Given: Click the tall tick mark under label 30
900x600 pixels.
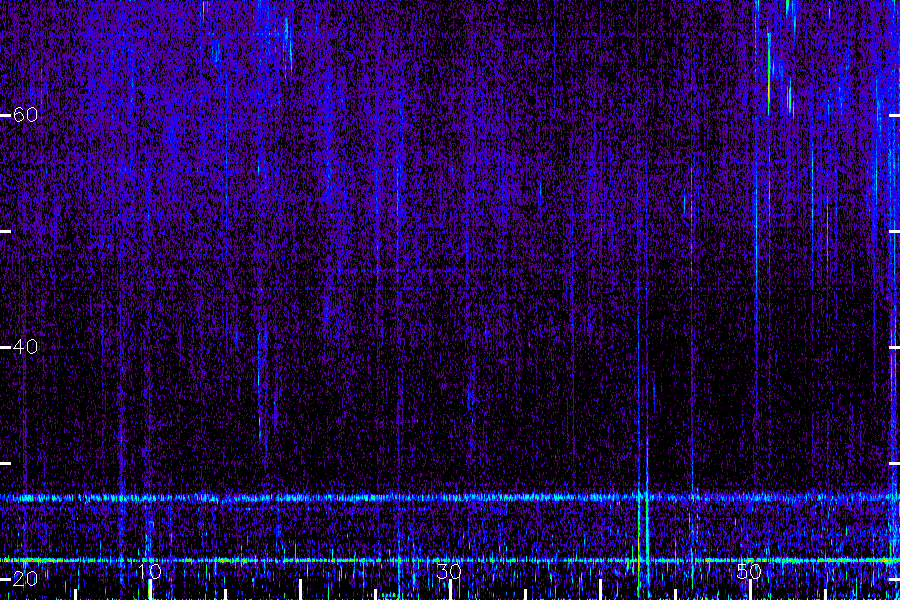Looking at the screenshot, I should pyautogui.click(x=451, y=590).
